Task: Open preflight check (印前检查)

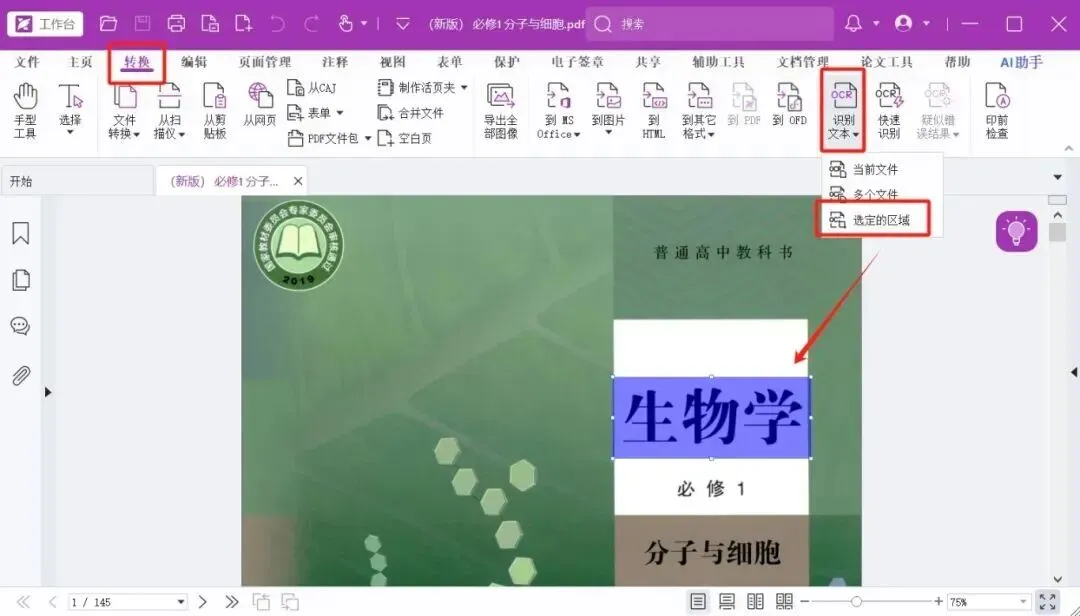Action: coord(997,111)
